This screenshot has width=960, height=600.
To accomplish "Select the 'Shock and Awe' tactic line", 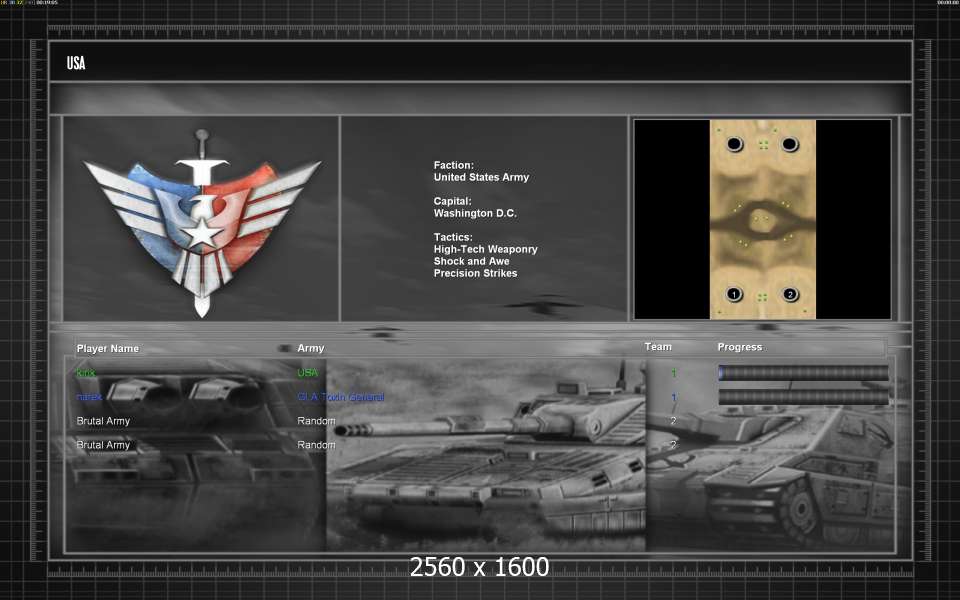I will pyautogui.click(x=471, y=261).
